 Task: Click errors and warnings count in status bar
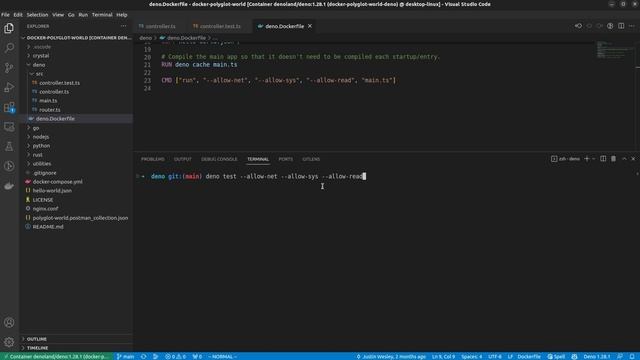click(x=176, y=356)
